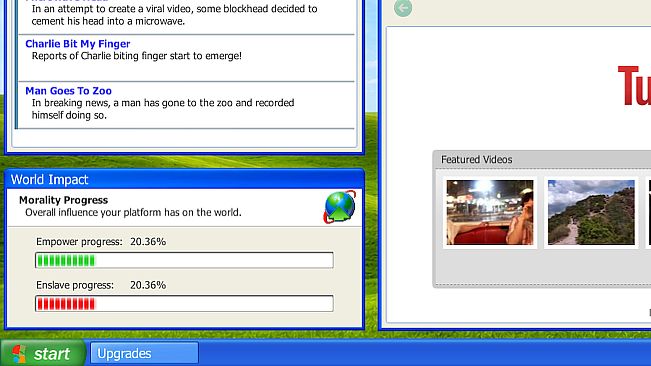Viewport: 651px width, 366px height.
Task: Click the Charlie biting finger report text
Action: tap(137, 56)
